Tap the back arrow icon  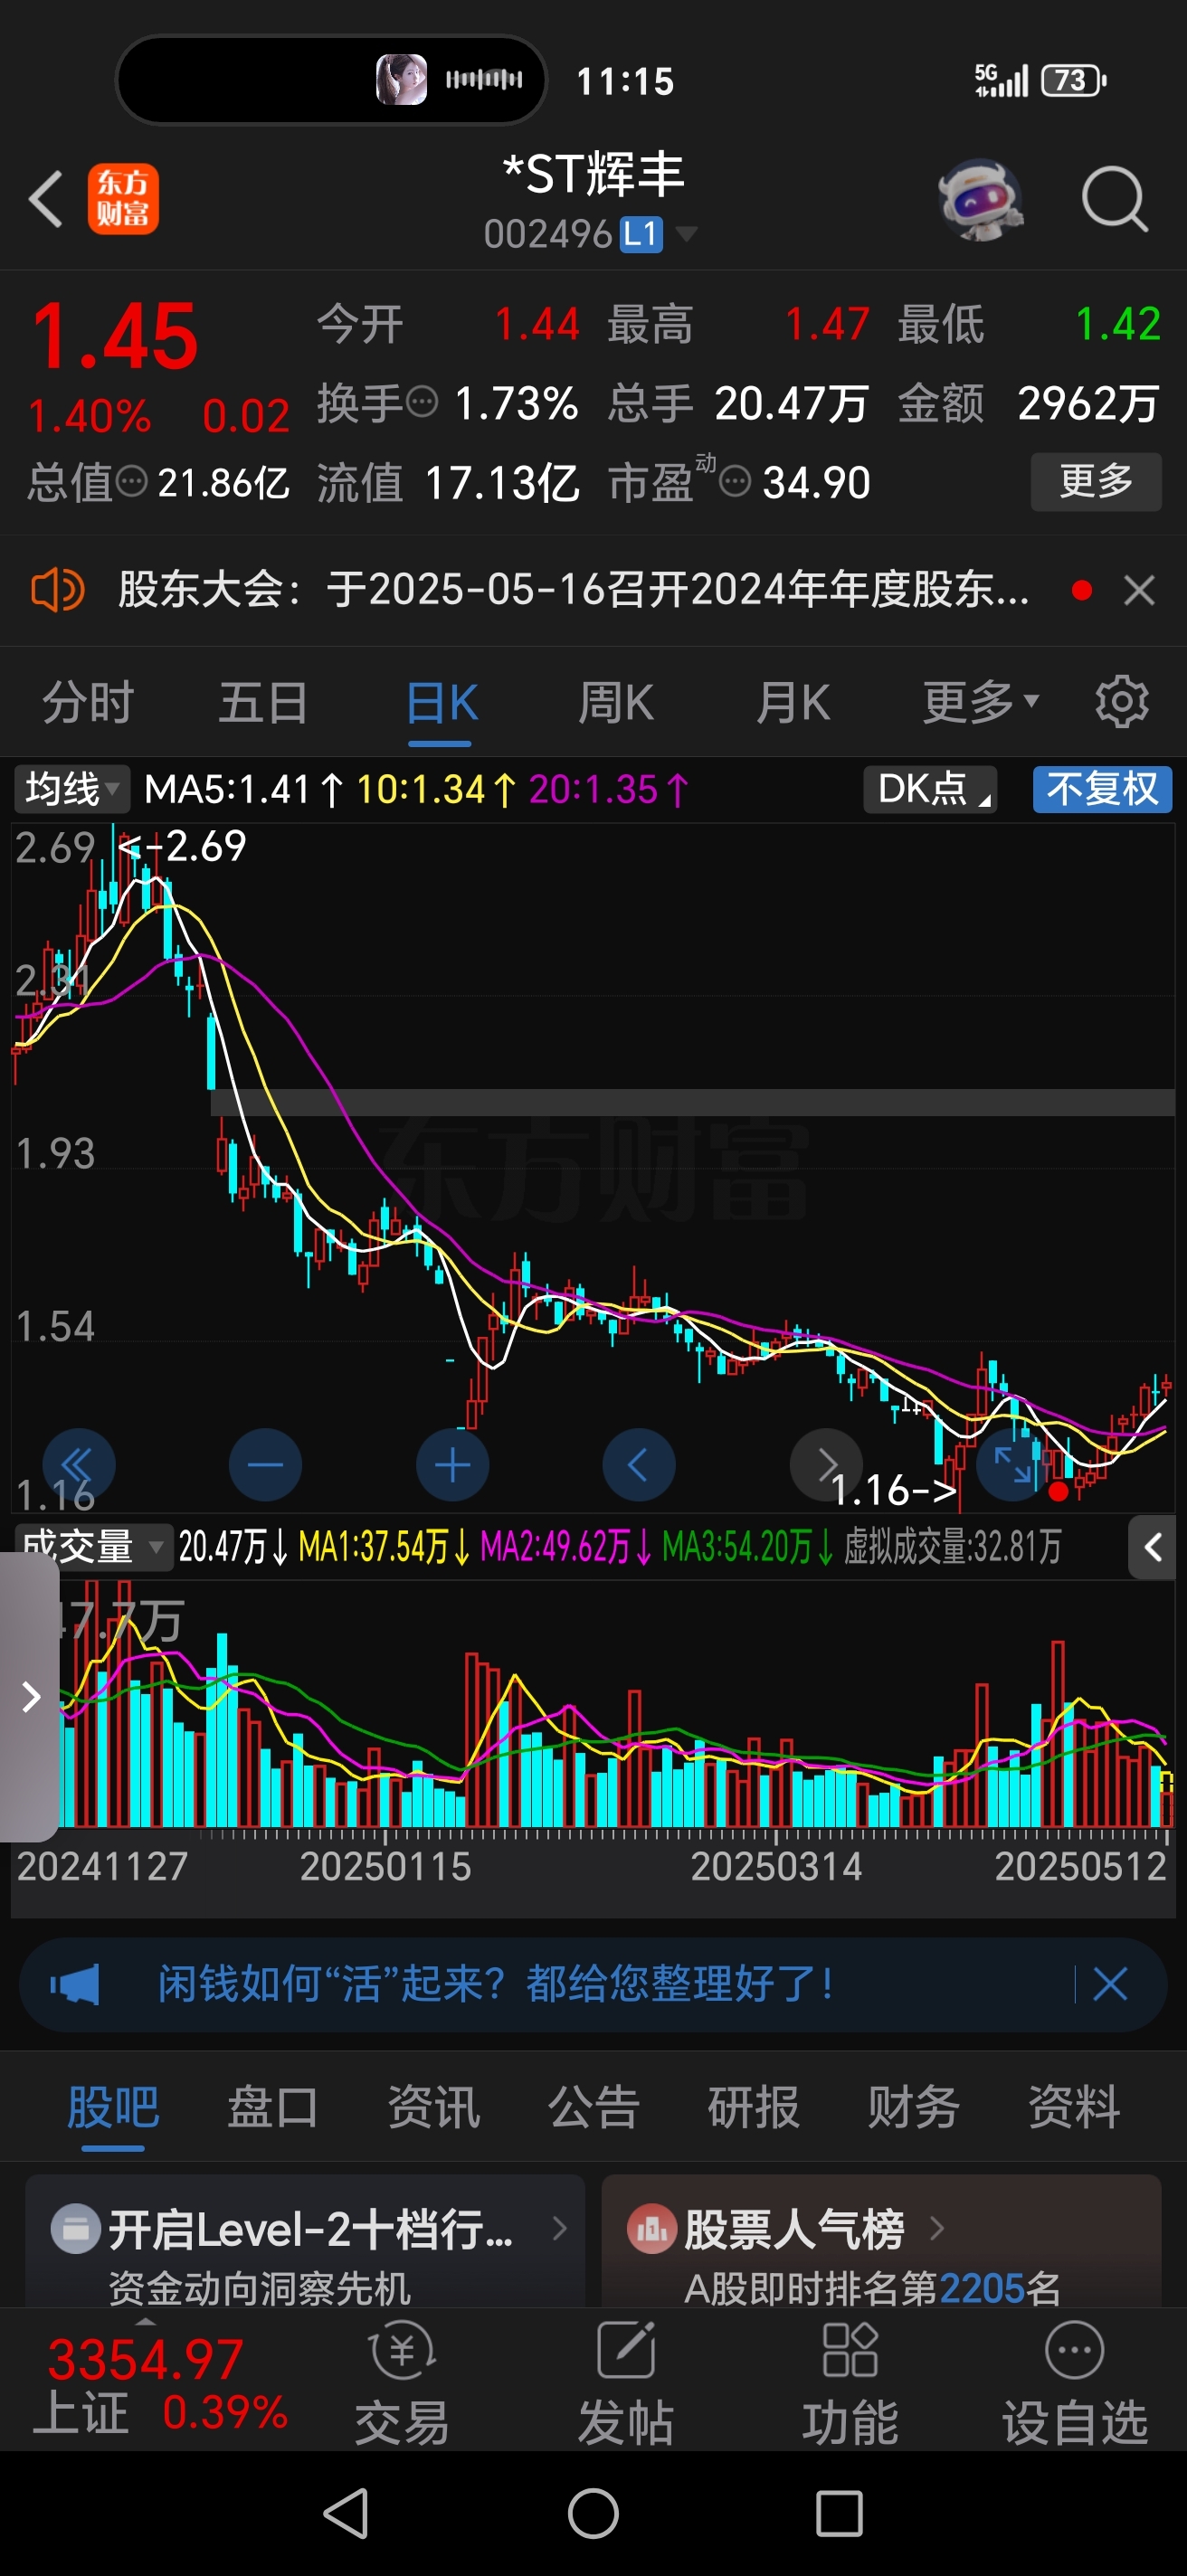(x=46, y=198)
